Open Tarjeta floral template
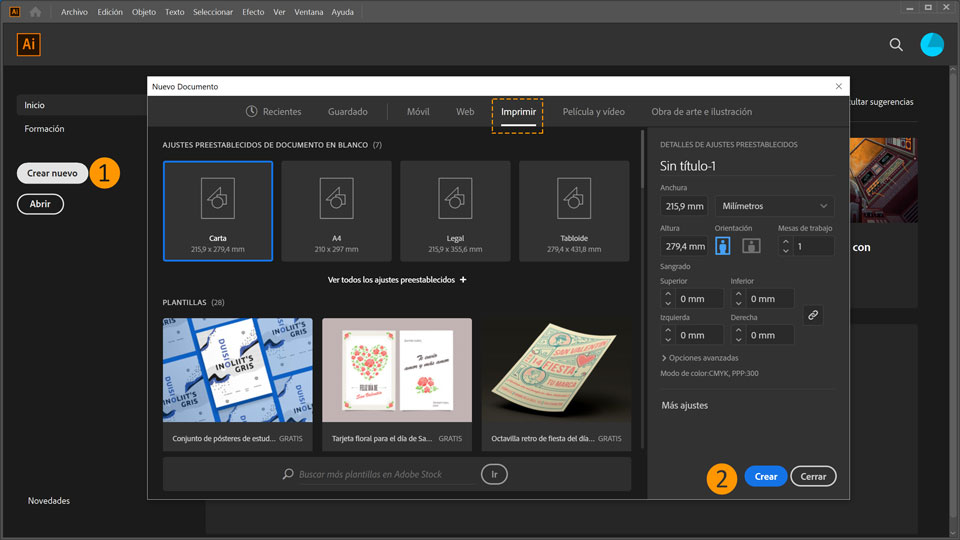The width and height of the screenshot is (960, 540). coord(397,384)
